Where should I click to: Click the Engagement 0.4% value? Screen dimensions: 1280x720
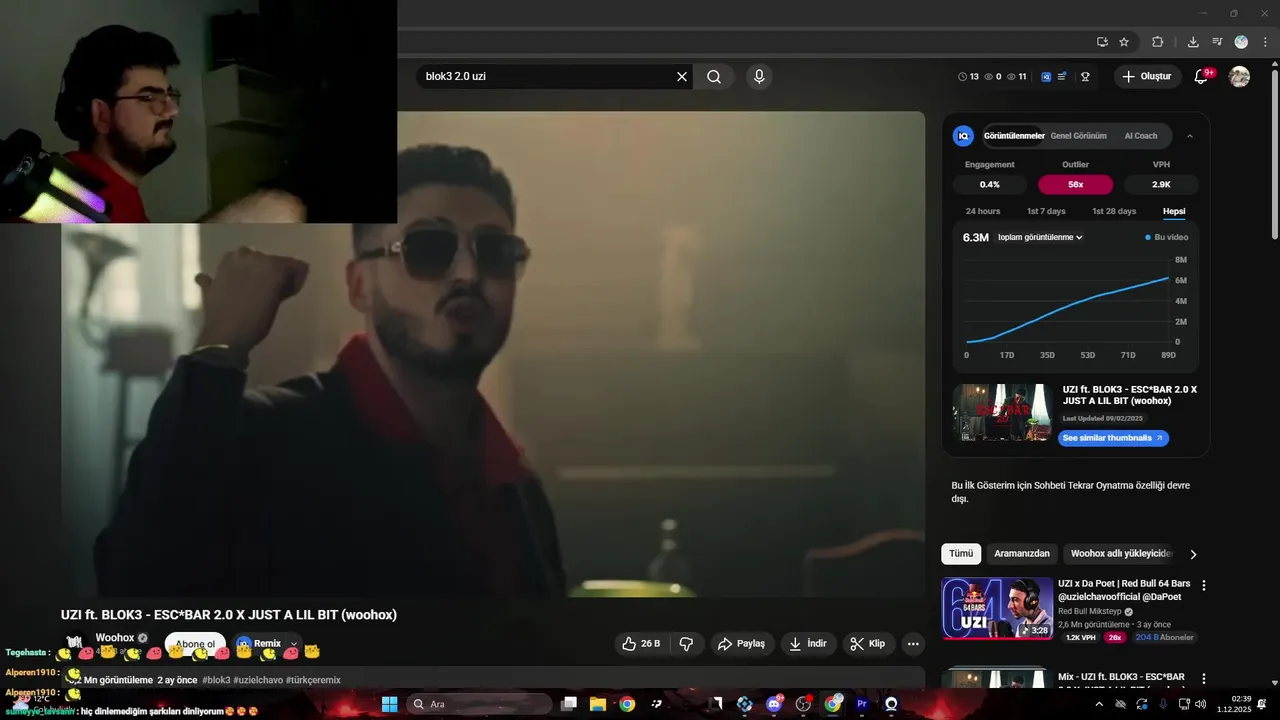(x=990, y=184)
